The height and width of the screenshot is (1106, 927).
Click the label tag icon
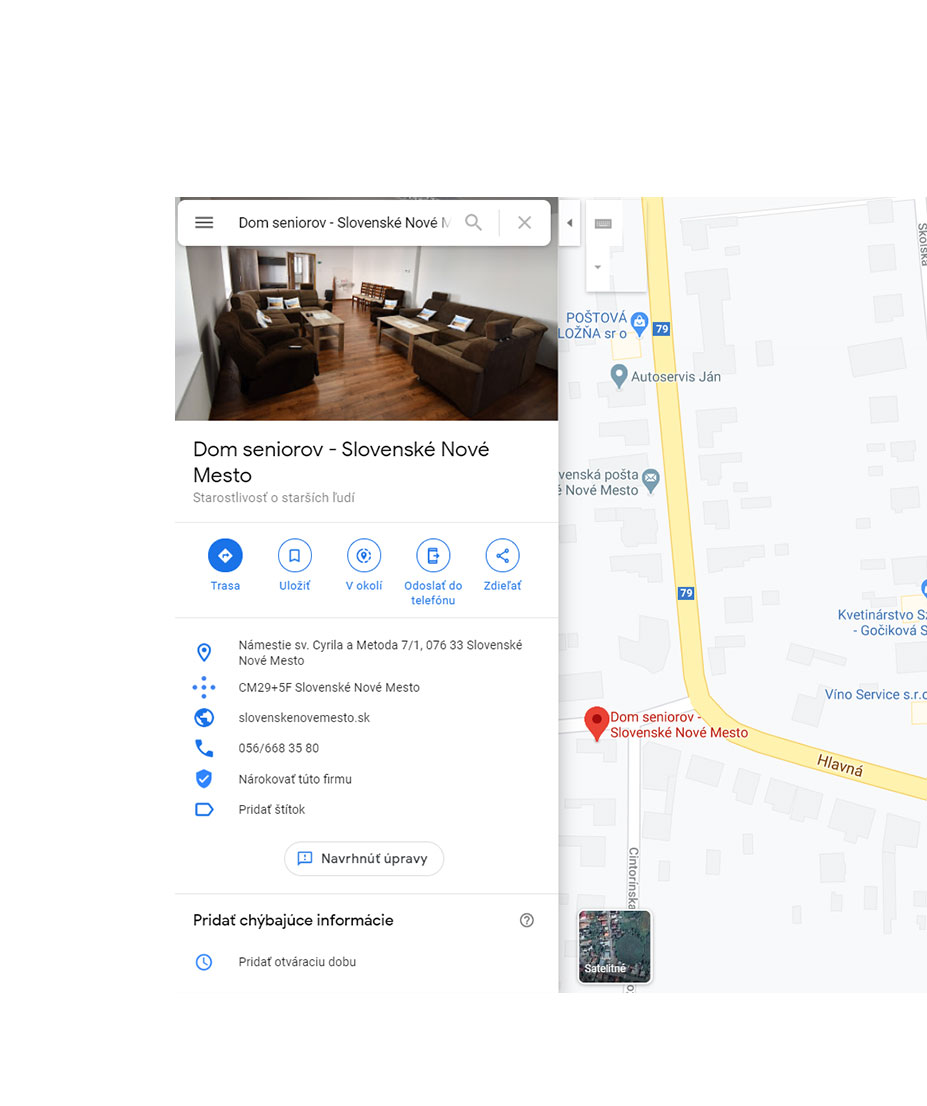[204, 809]
